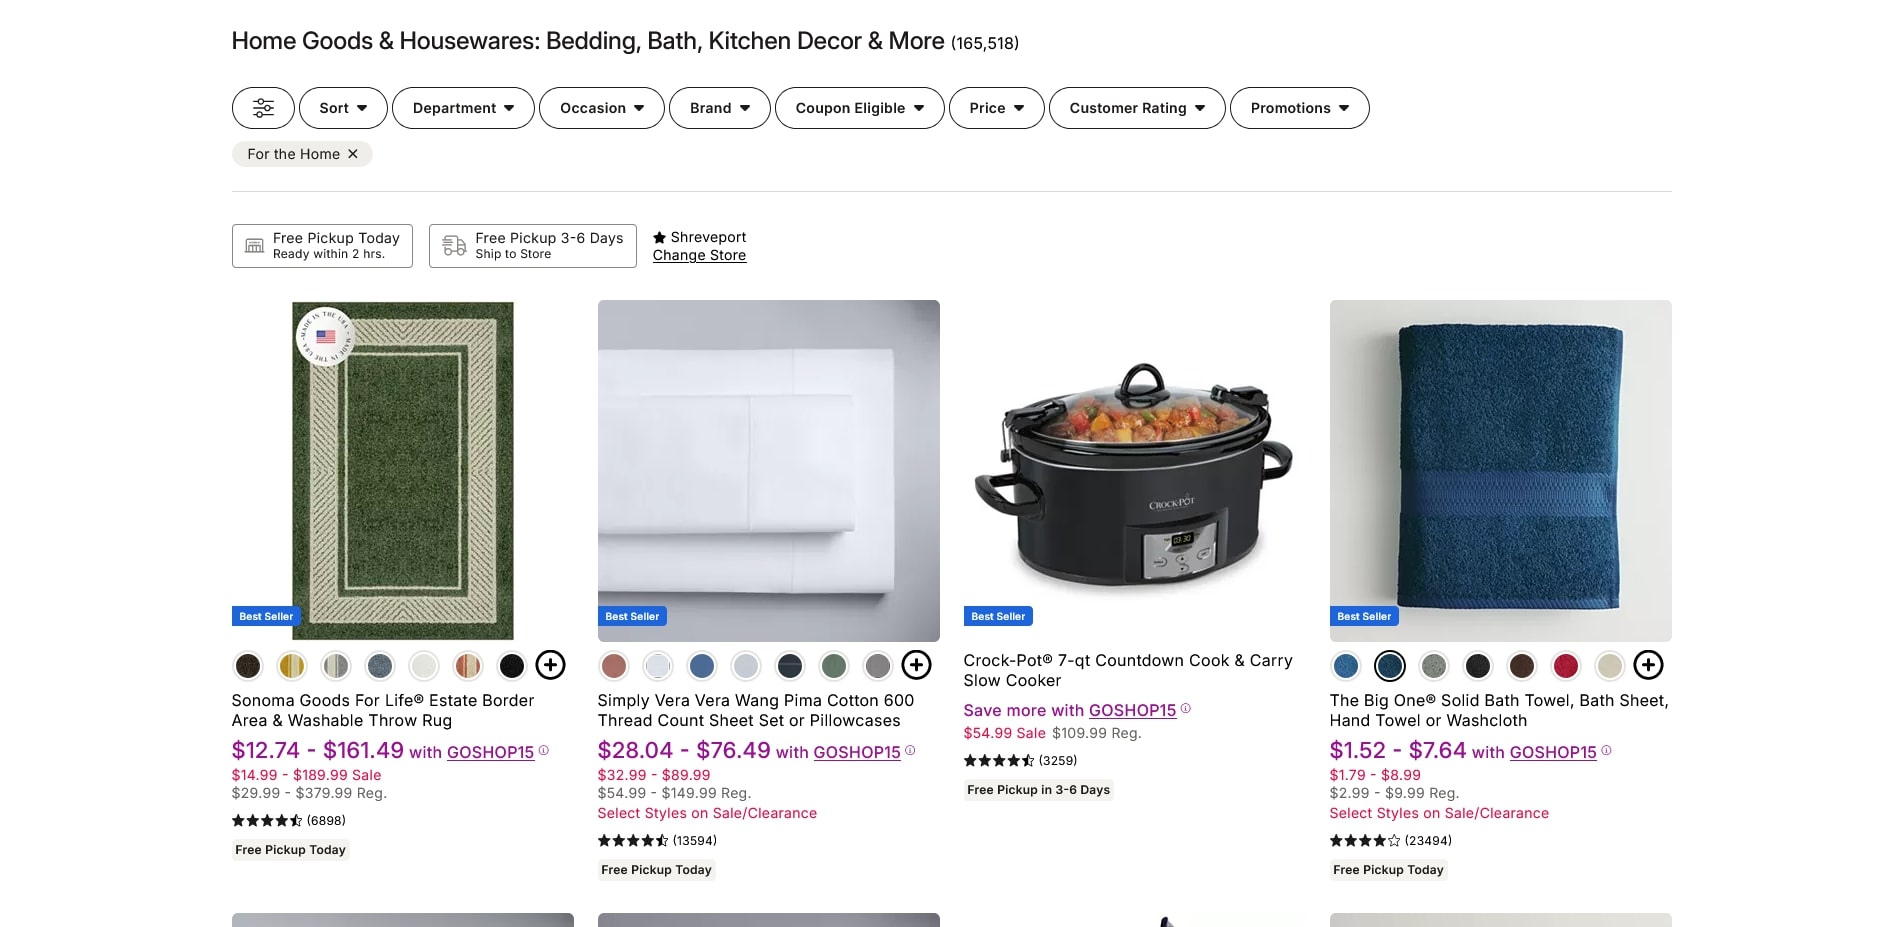Open the Coupon Eligible dropdown
The image size is (1903, 927).
(858, 107)
